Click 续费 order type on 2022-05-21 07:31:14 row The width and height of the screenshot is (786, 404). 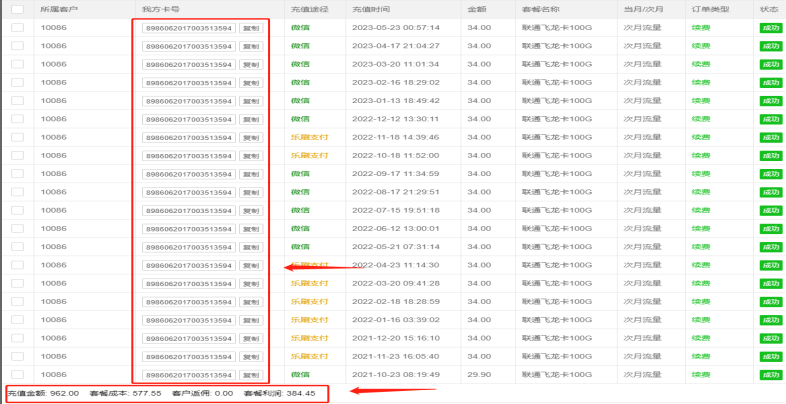pos(701,247)
